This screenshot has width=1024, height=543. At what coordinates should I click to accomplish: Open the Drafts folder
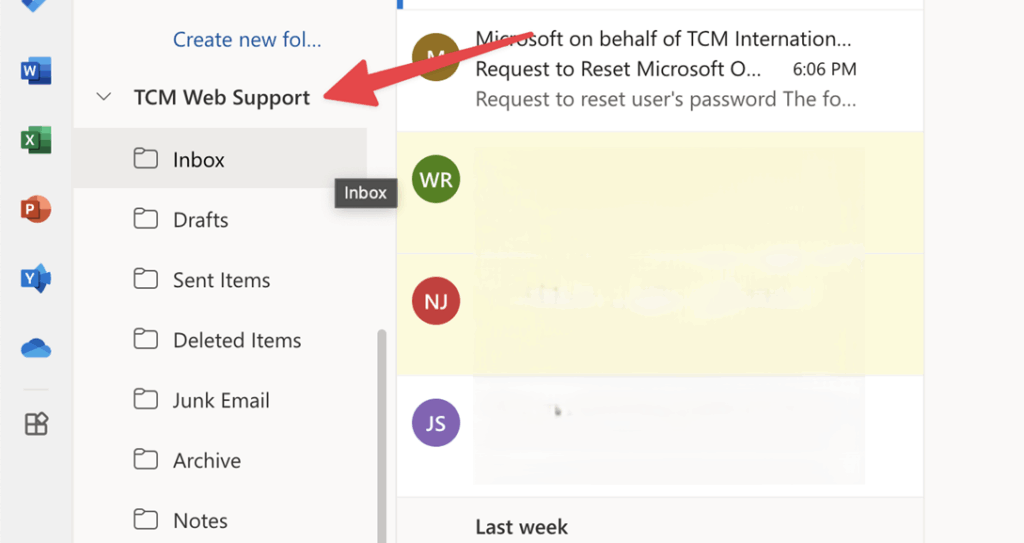[x=201, y=220]
